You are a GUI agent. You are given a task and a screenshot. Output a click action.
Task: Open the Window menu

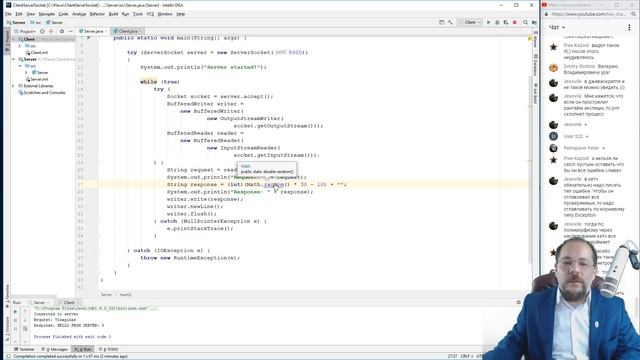click(165, 14)
